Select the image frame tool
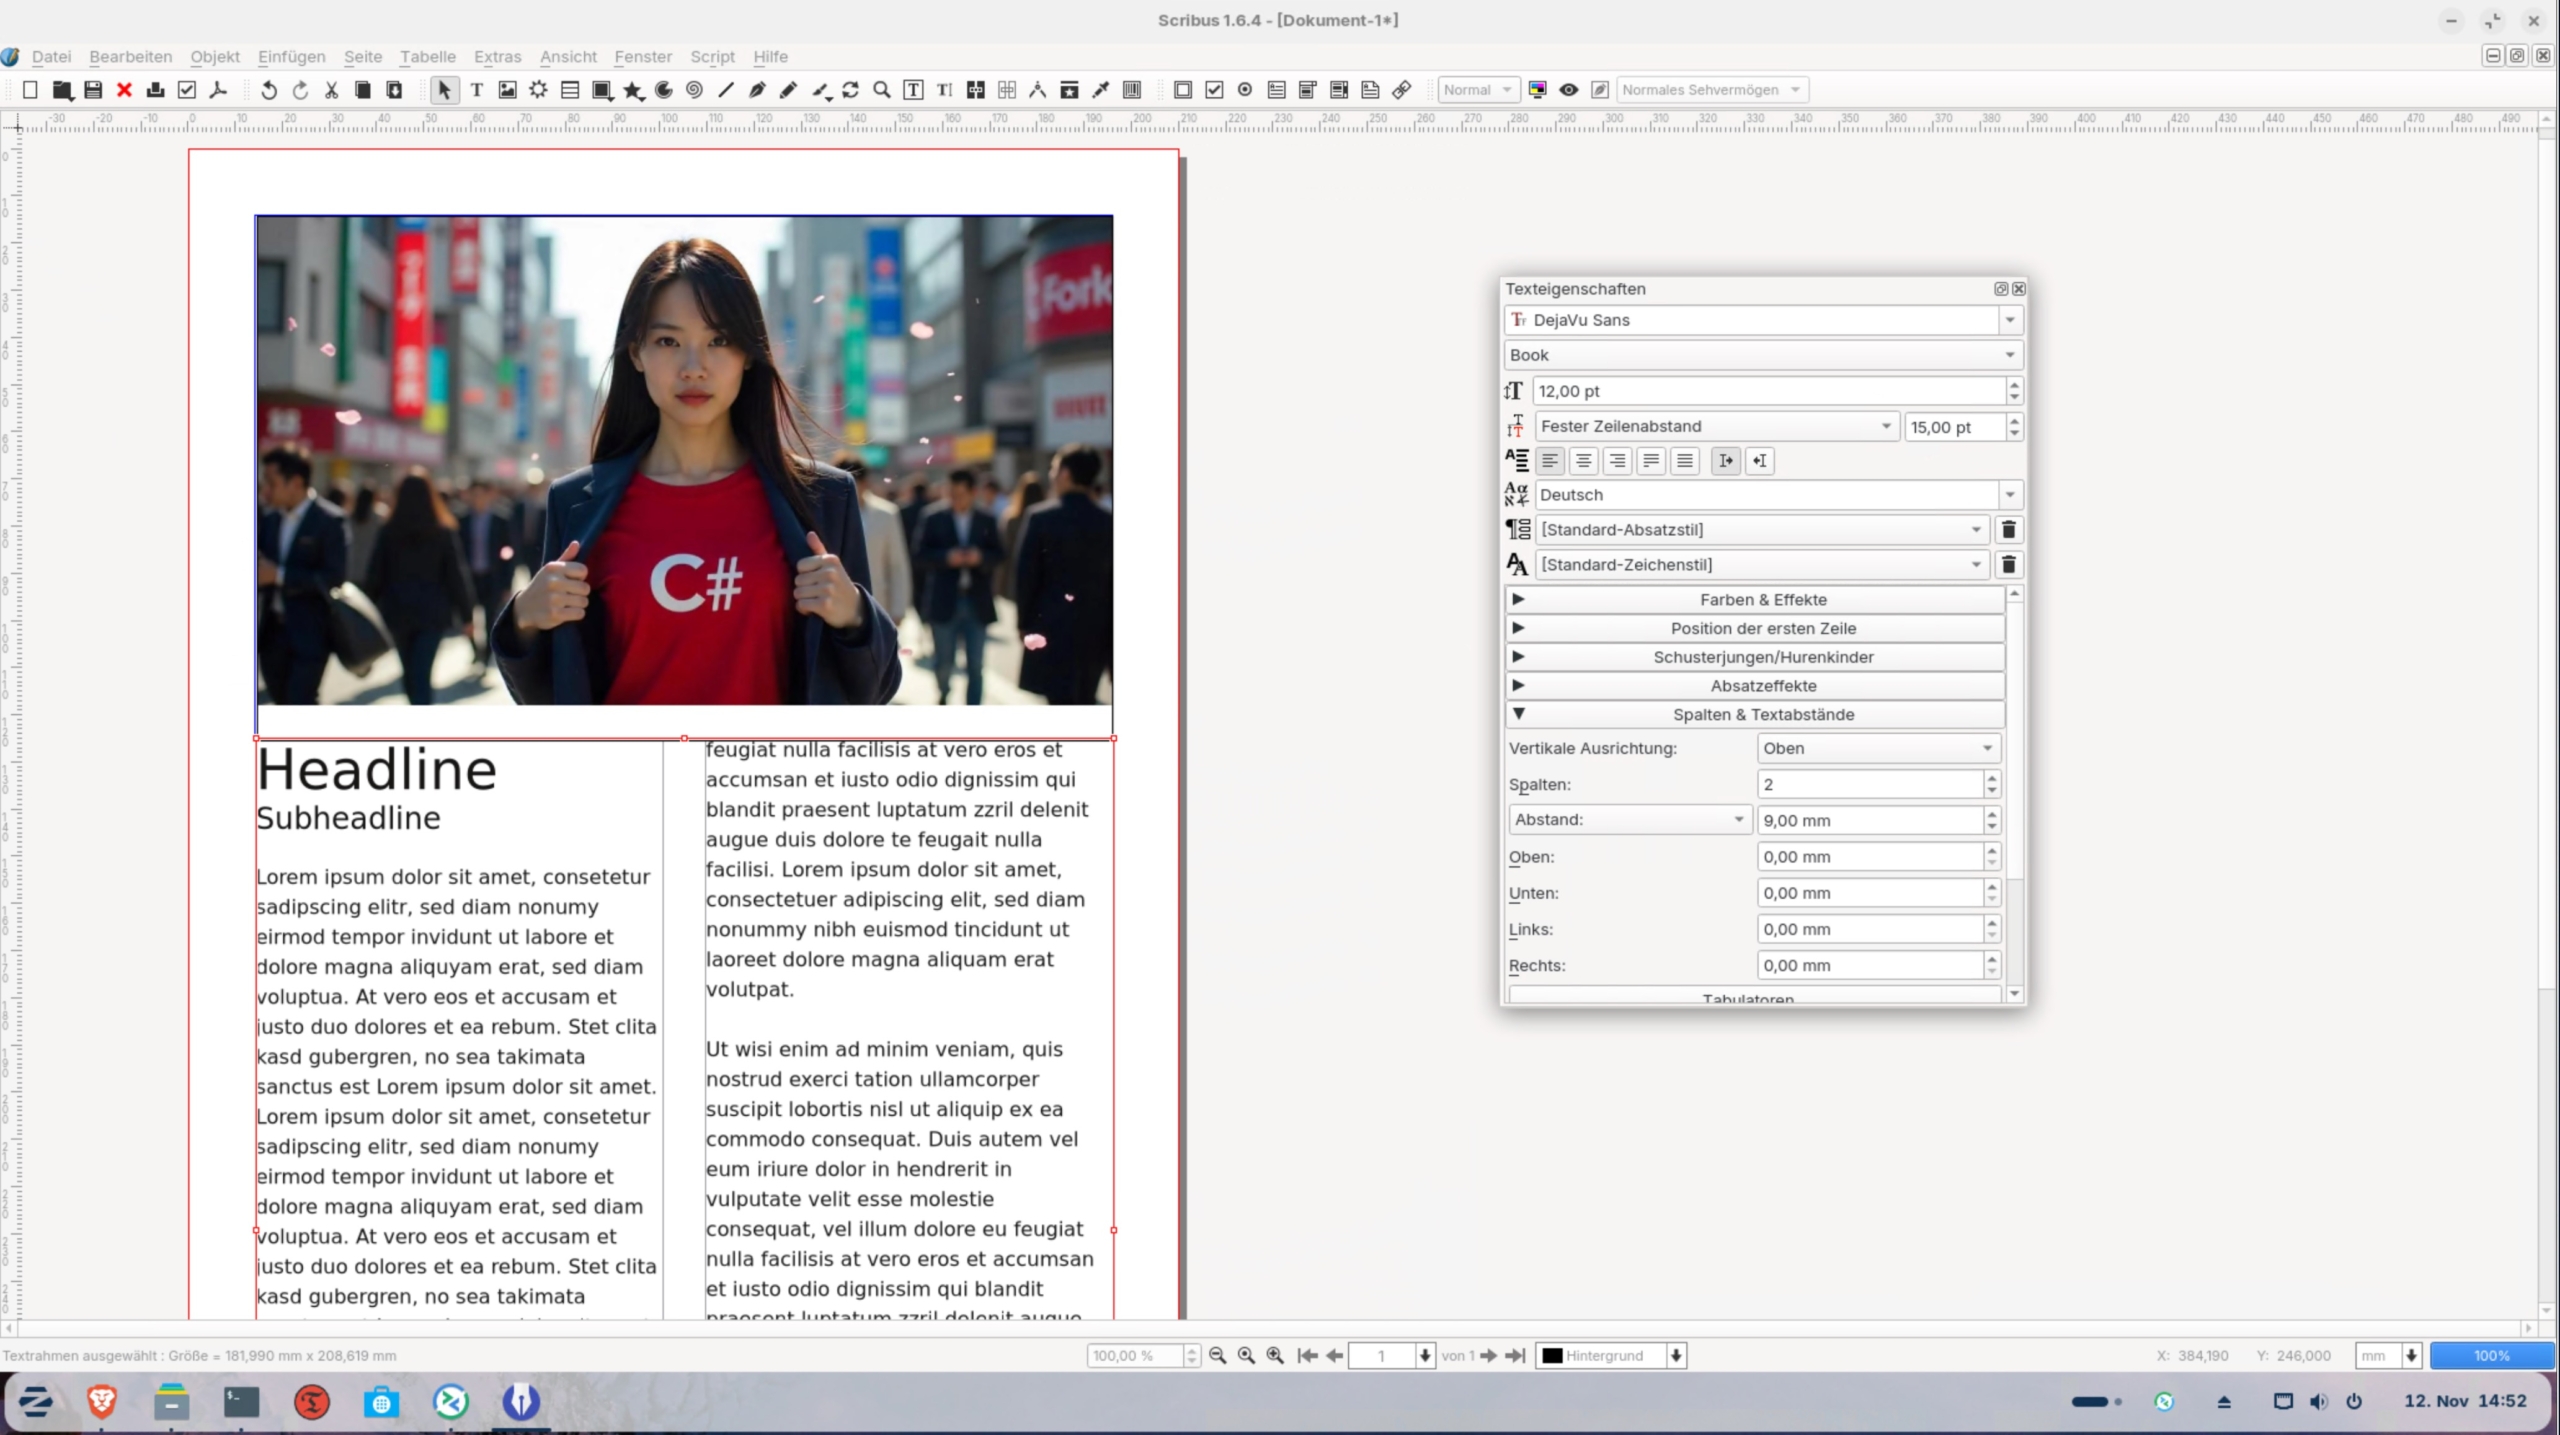Screen dimensions: 2560x1435 click(x=508, y=90)
